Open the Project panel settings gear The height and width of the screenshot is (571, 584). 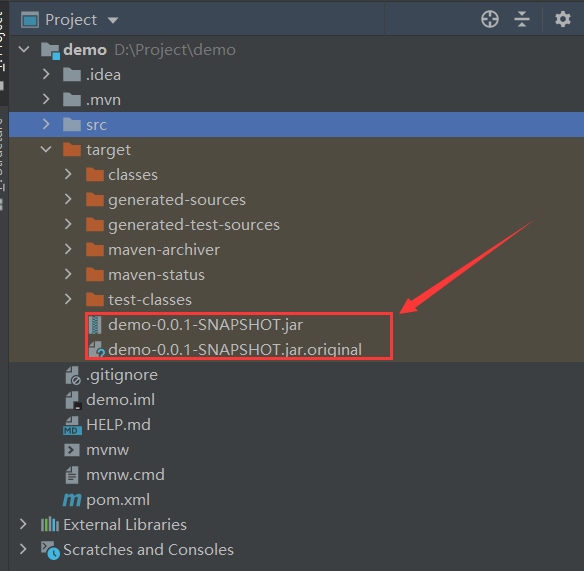pos(563,19)
